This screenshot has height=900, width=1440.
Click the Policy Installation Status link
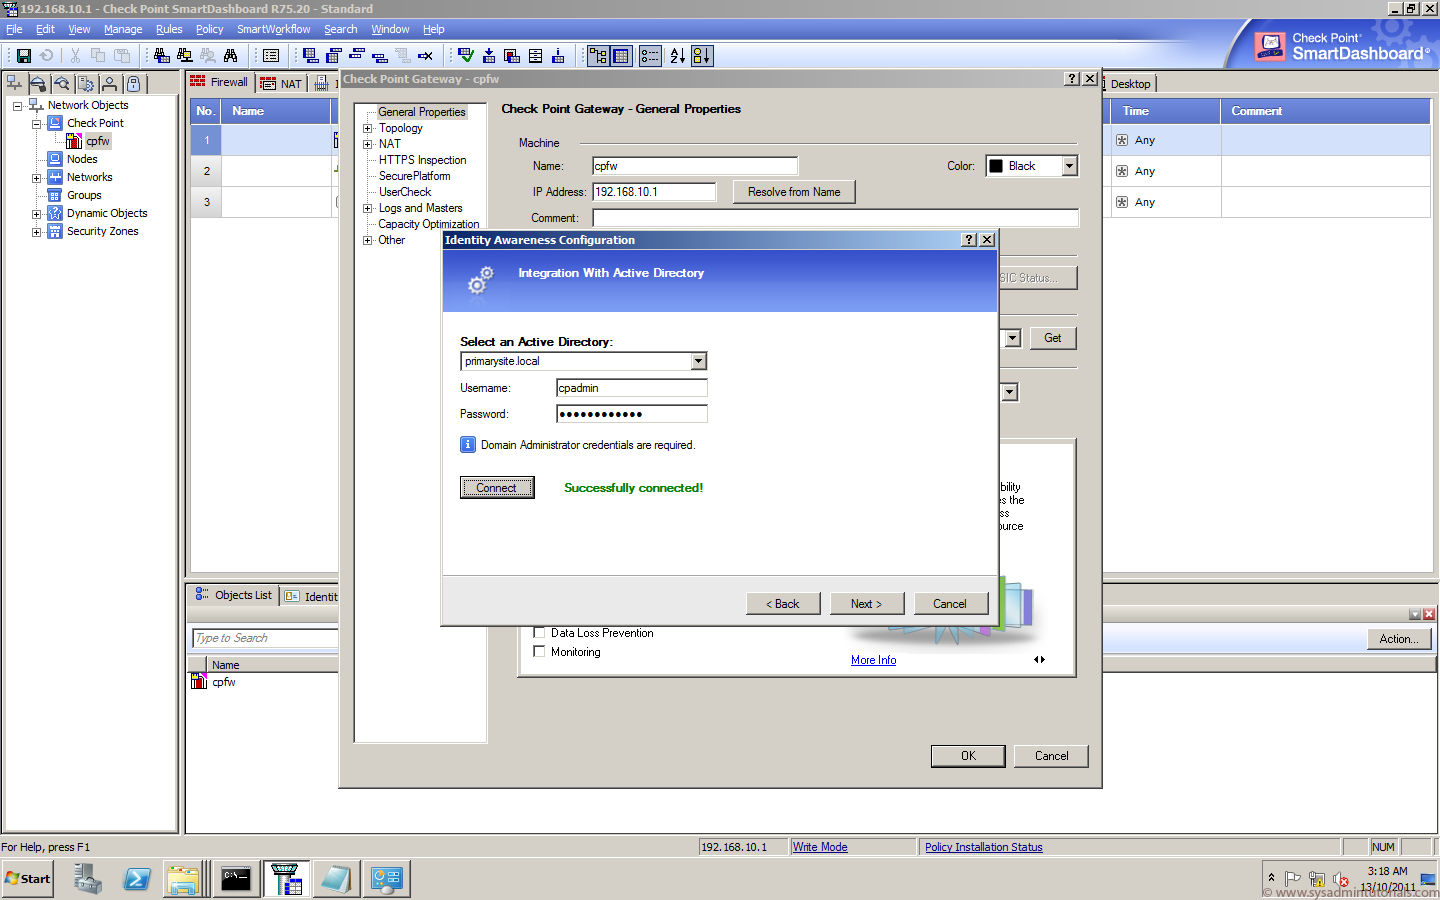coord(983,847)
